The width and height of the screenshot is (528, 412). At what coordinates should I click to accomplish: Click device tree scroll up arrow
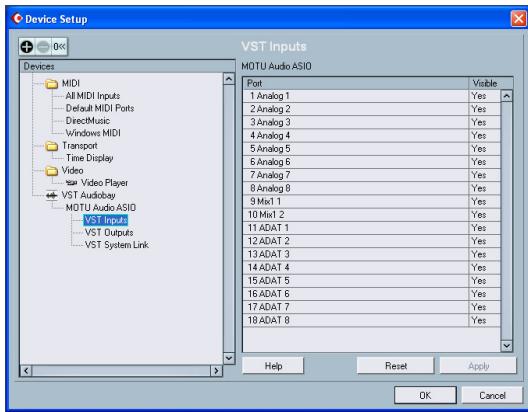229,79
